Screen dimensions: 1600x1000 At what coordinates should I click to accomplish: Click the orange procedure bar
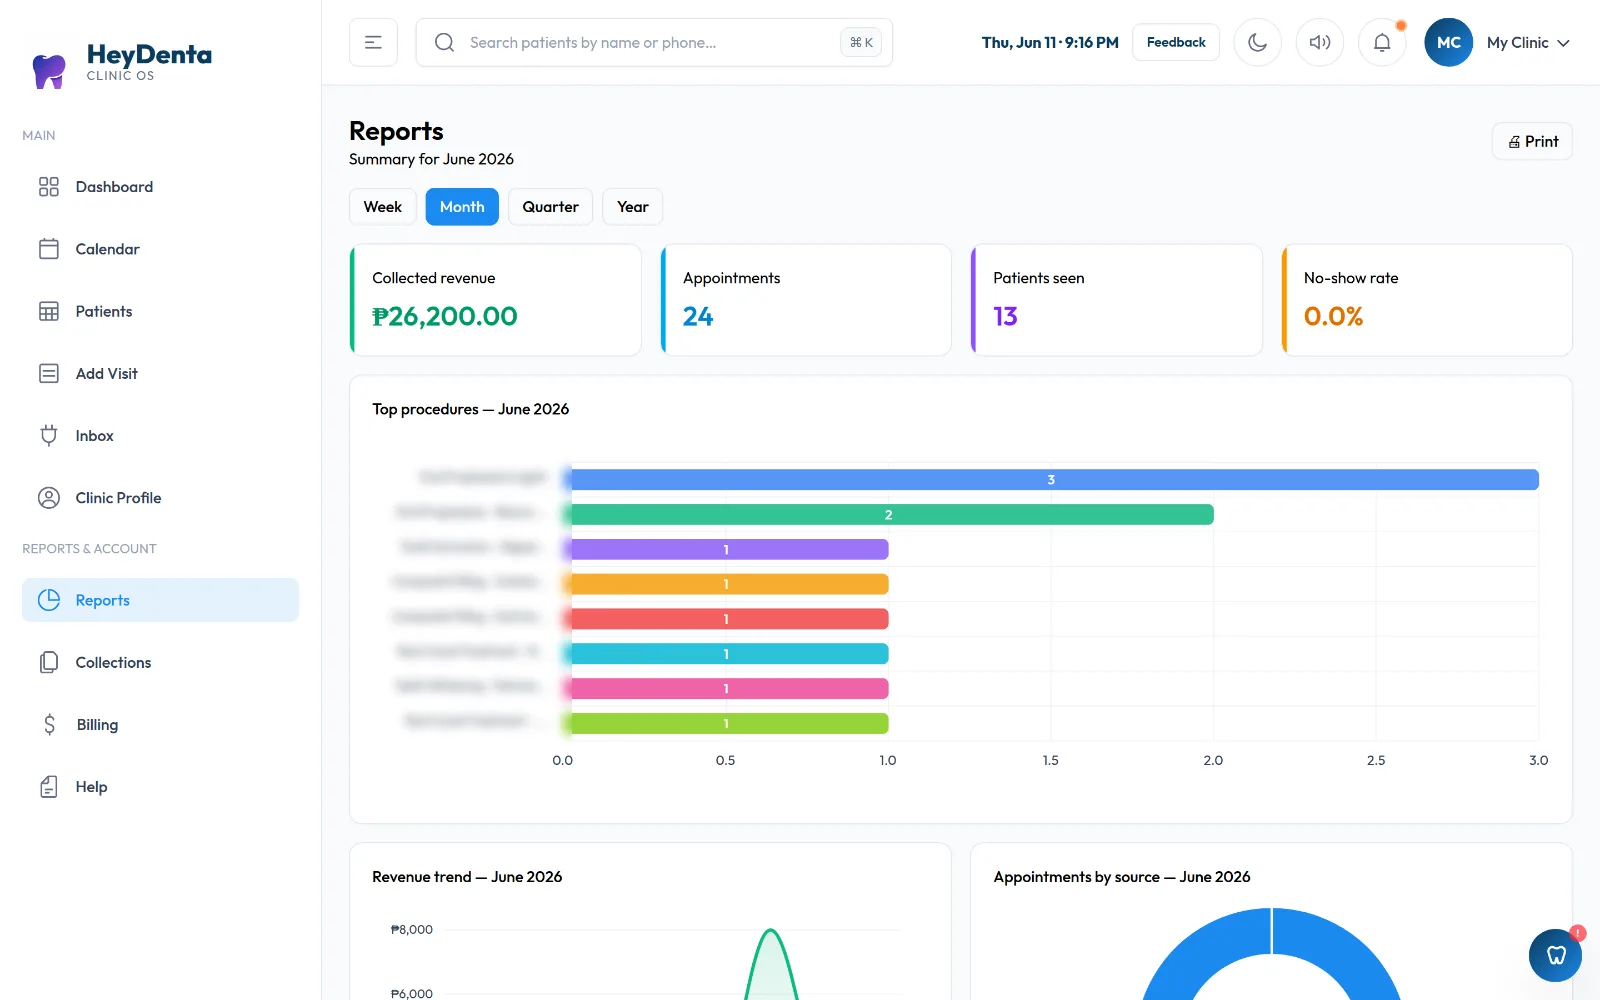click(726, 584)
